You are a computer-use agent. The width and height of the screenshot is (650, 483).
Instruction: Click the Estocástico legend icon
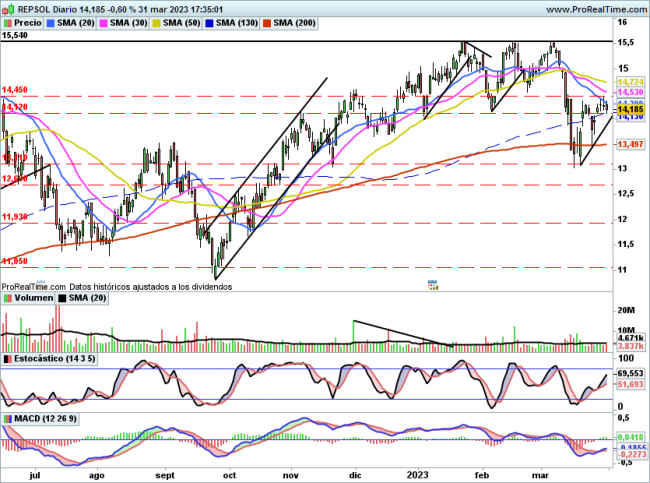(7, 359)
